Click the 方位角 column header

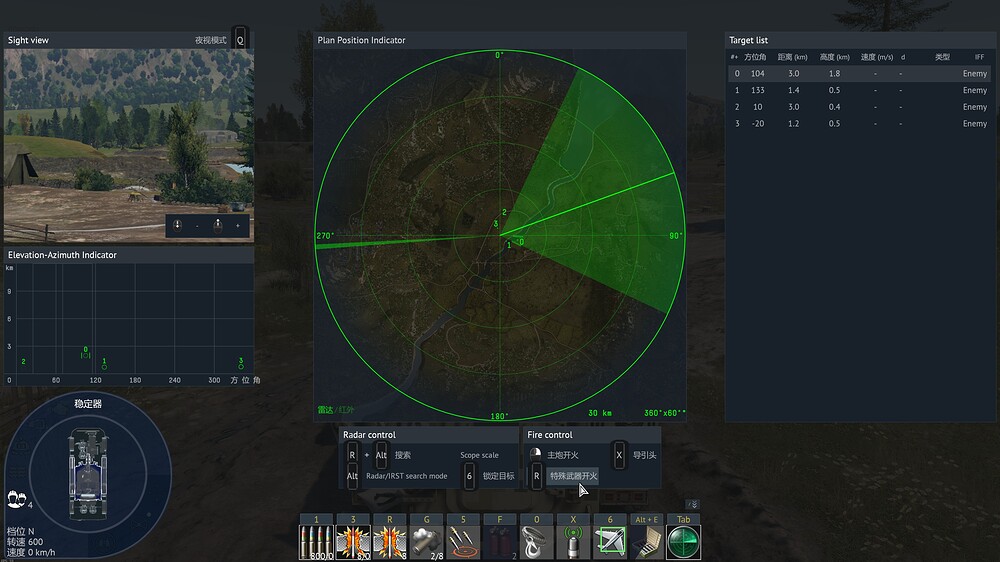tap(755, 57)
